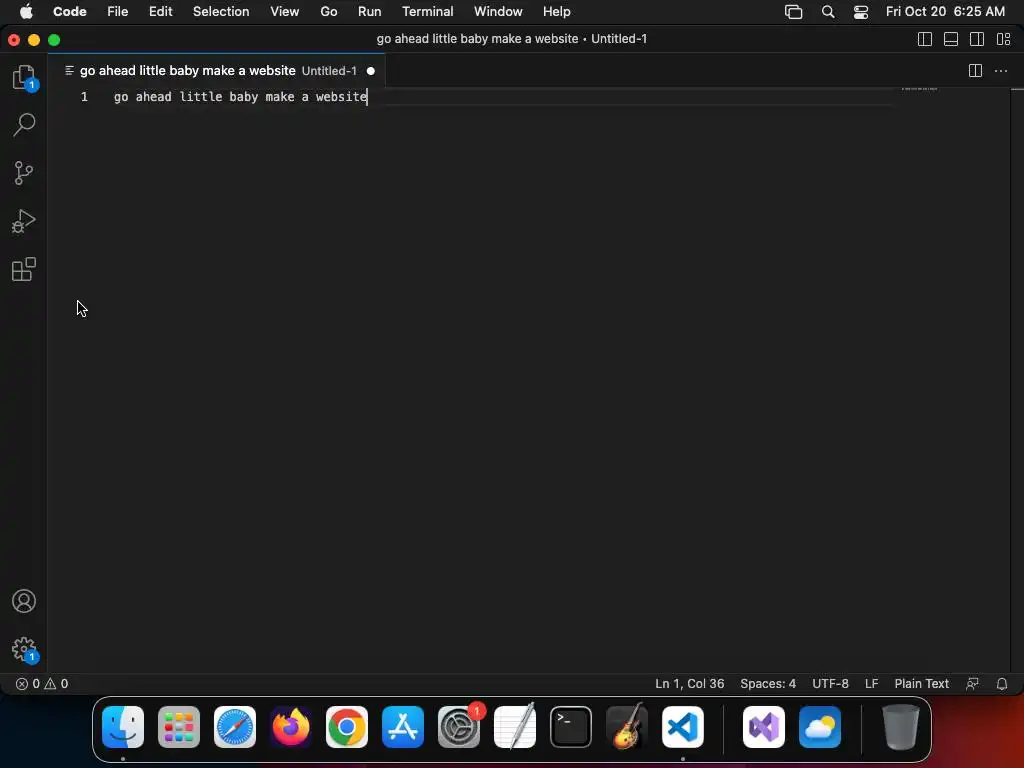Open the Help menu
Image resolution: width=1024 pixels, height=768 pixels.
(x=556, y=12)
